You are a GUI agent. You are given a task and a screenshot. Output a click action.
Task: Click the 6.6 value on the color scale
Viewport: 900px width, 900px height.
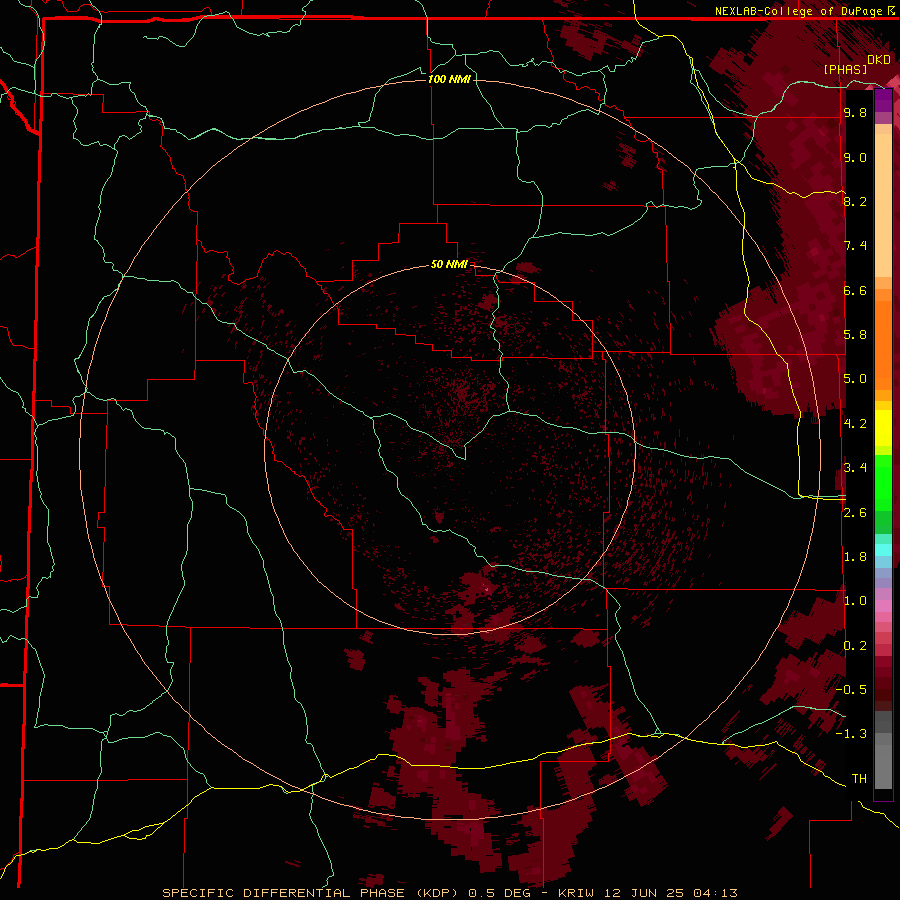click(x=855, y=290)
